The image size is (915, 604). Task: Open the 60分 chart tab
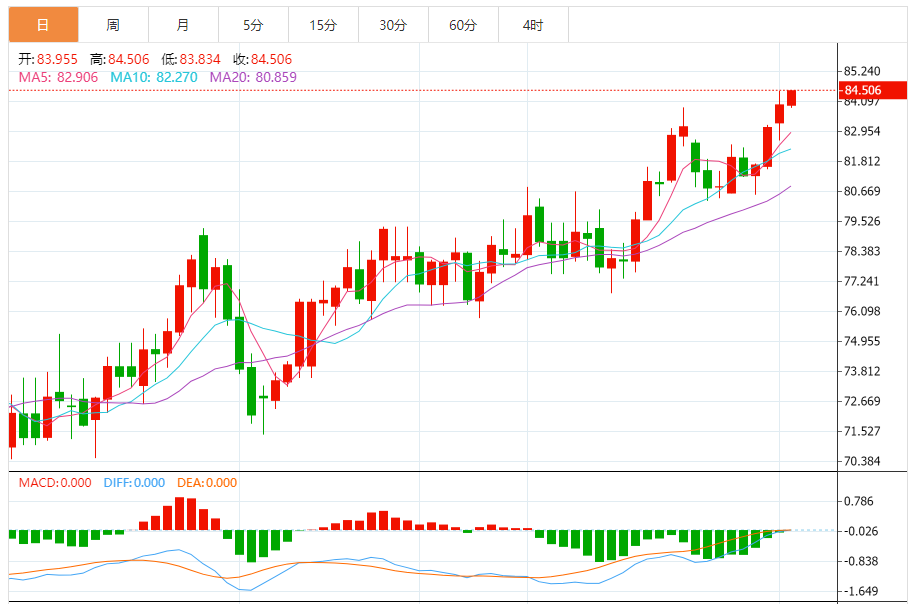coord(463,25)
